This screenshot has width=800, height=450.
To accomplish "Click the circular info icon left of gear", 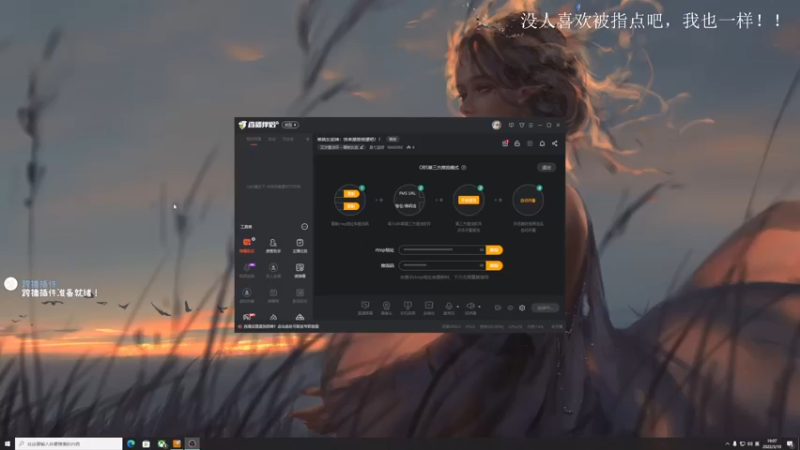I will (x=510, y=308).
